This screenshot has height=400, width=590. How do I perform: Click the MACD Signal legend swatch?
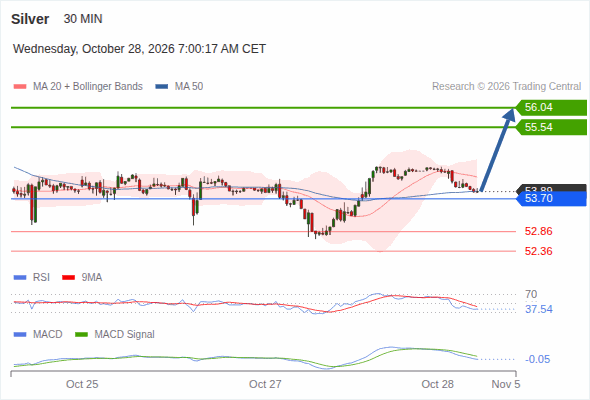coord(81,335)
